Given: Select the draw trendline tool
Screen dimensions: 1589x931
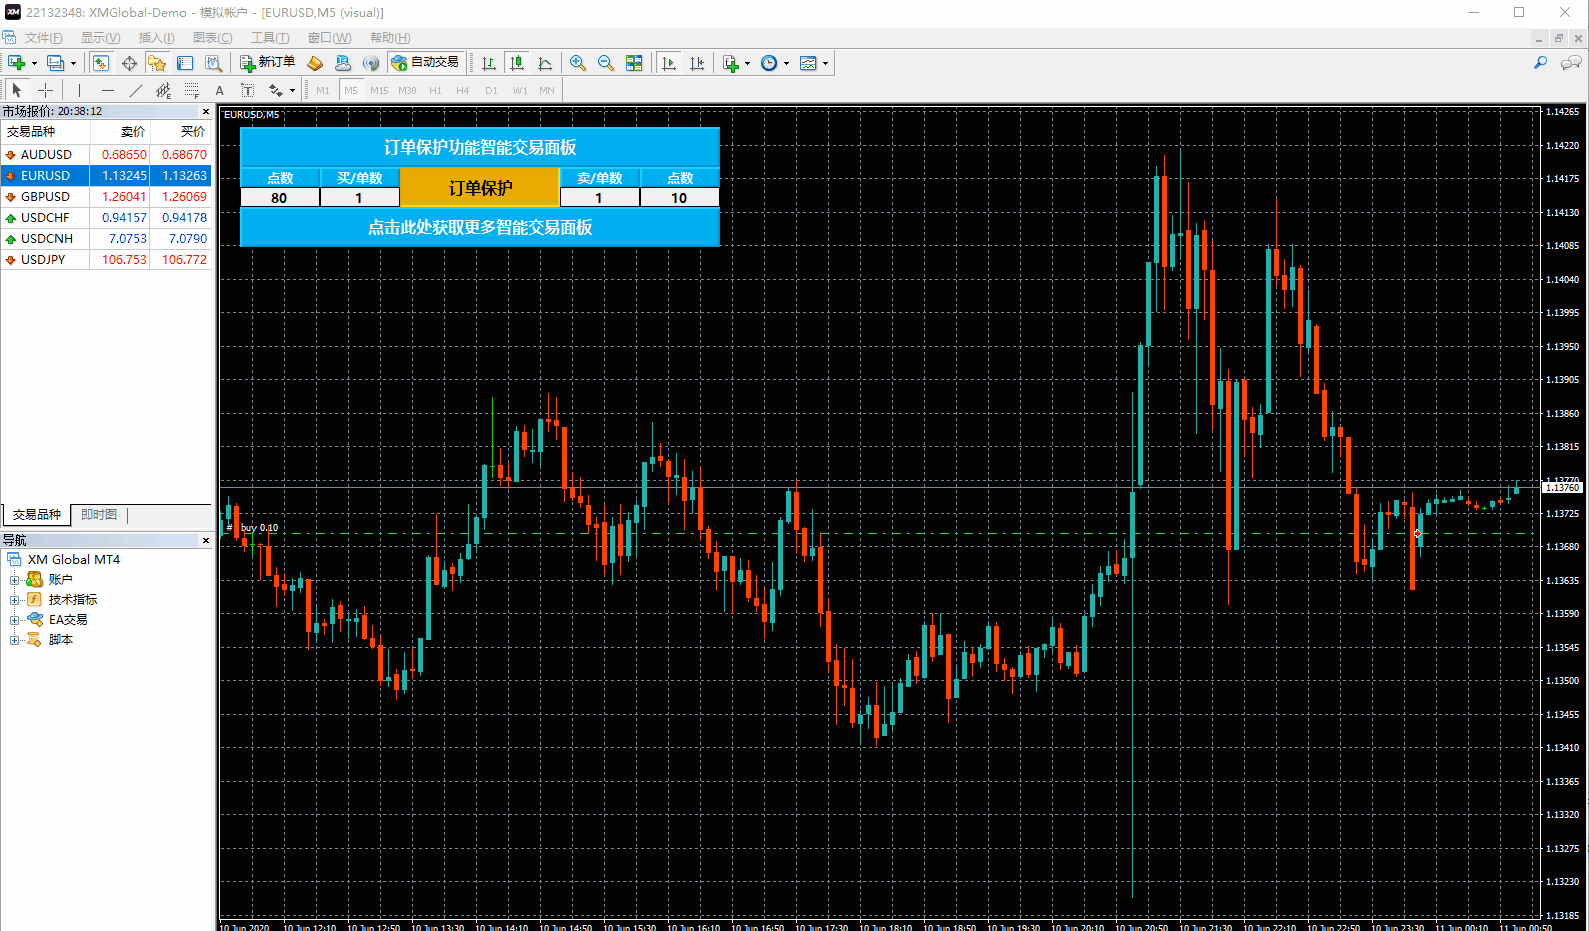Looking at the screenshot, I should coord(136,90).
